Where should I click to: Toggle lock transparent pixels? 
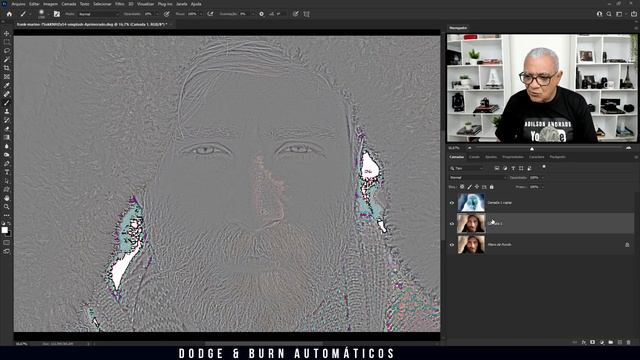click(x=462, y=187)
